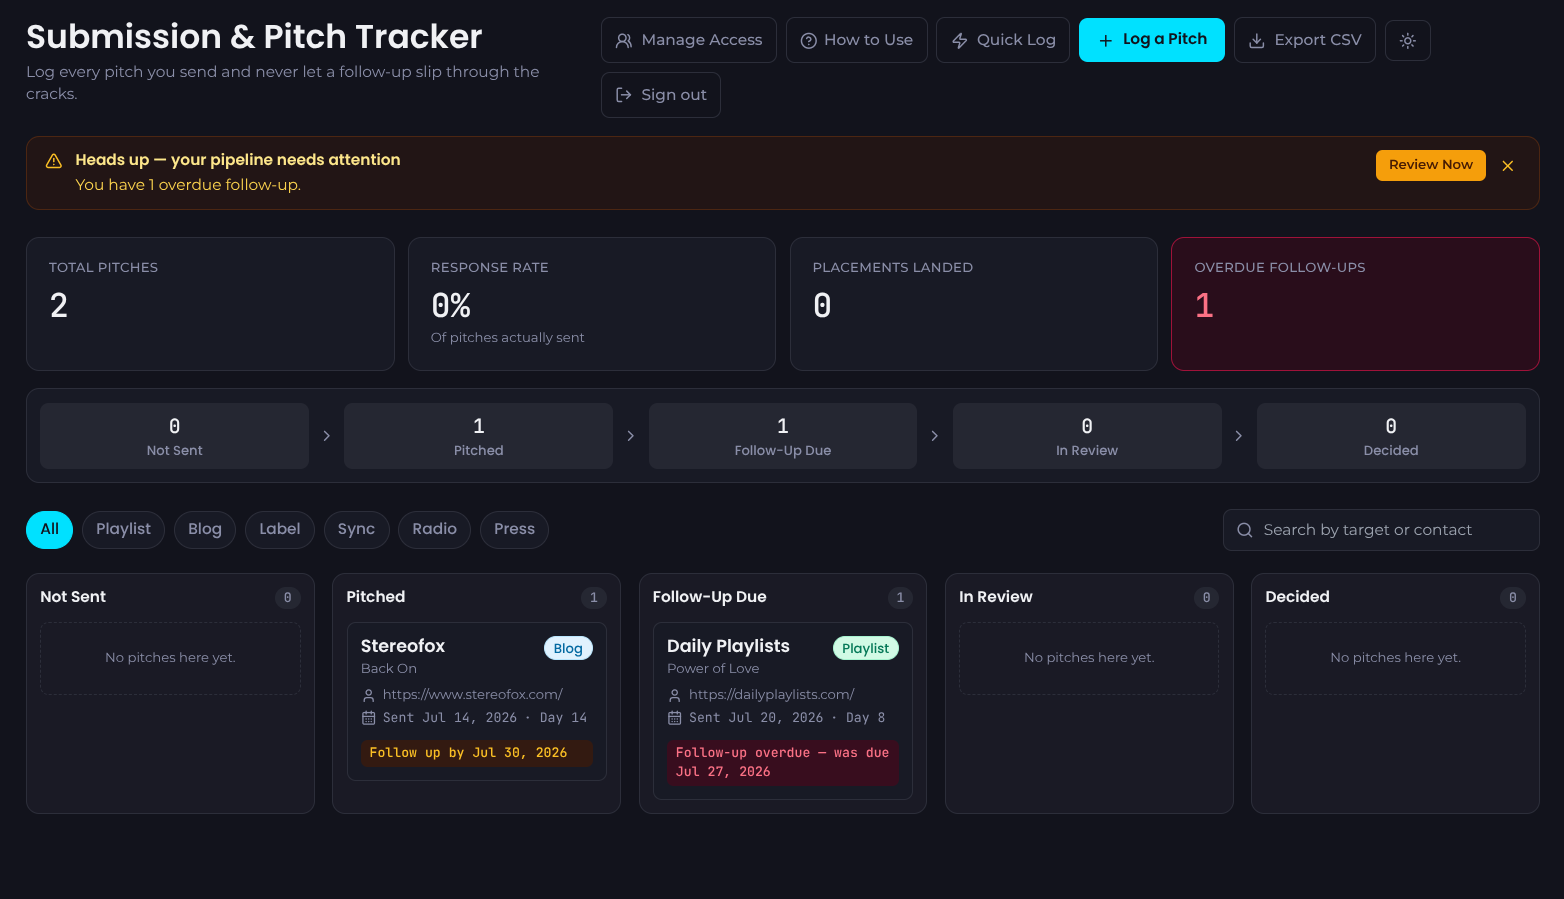Viewport: 1564px width, 899px height.
Task: Click the Quick Log button
Action: [x=1002, y=40]
